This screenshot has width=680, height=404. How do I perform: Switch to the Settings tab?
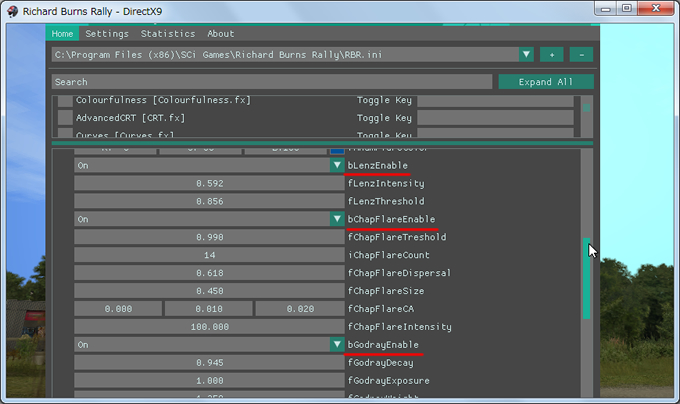tap(107, 33)
